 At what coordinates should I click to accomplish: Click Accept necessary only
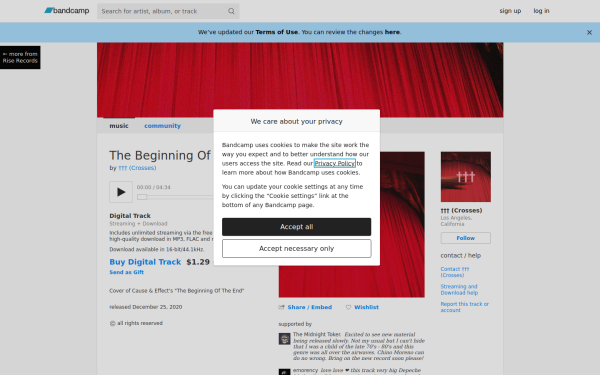(296, 249)
